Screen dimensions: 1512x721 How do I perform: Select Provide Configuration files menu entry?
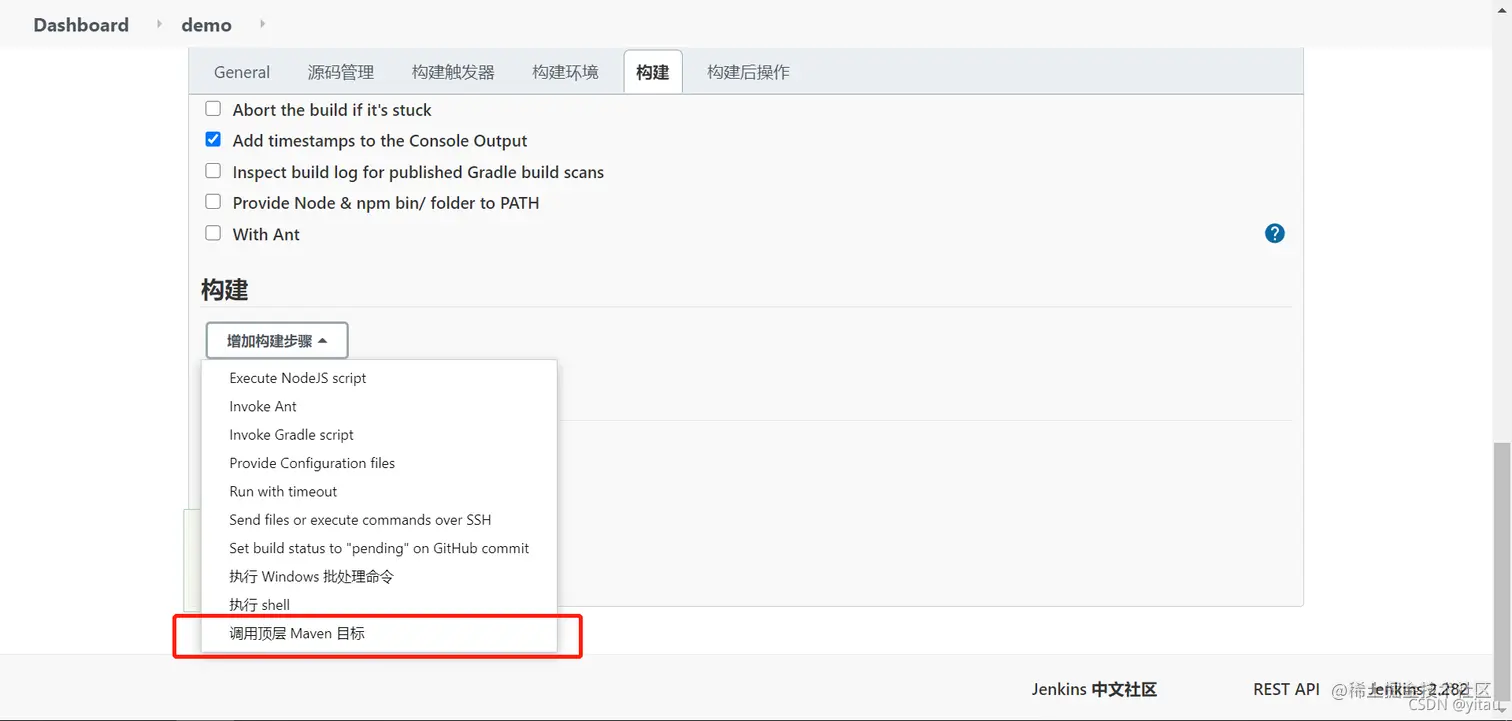pos(379,463)
